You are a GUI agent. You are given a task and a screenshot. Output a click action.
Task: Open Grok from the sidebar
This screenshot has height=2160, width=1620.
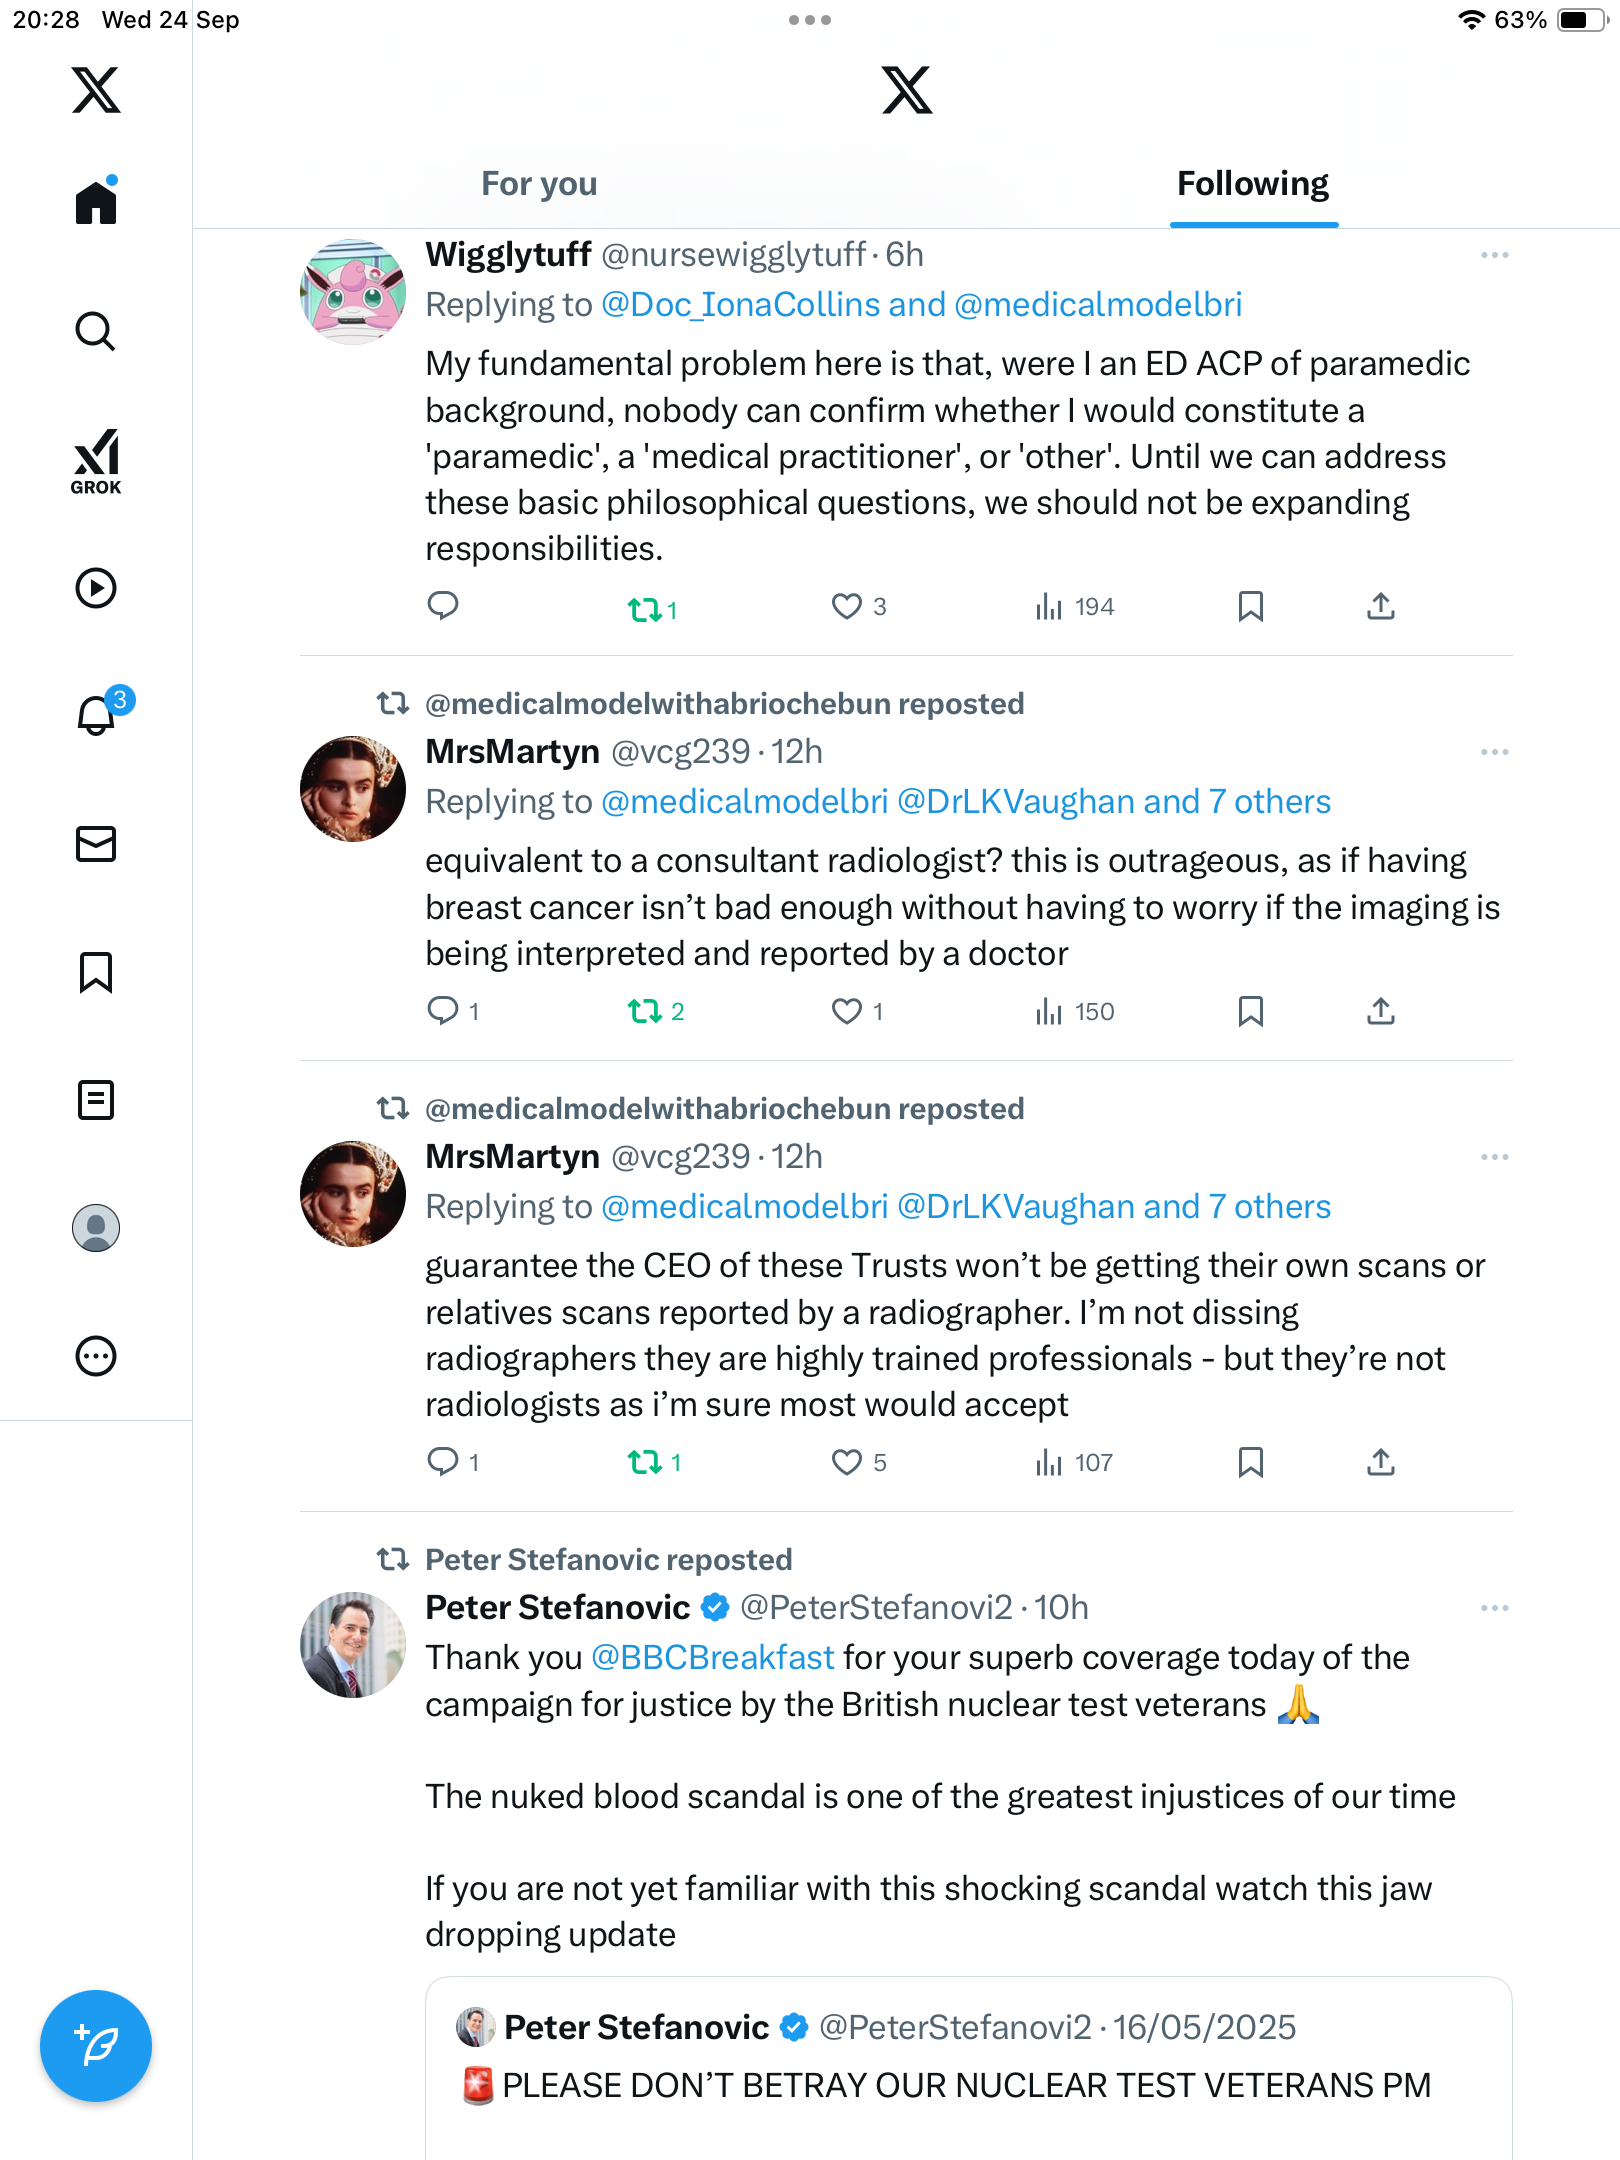pyautogui.click(x=96, y=462)
